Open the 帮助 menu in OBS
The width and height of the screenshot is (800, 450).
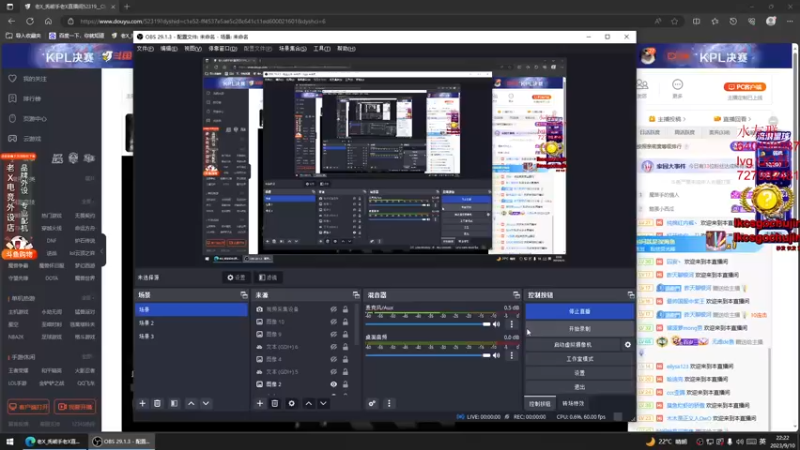[346, 48]
